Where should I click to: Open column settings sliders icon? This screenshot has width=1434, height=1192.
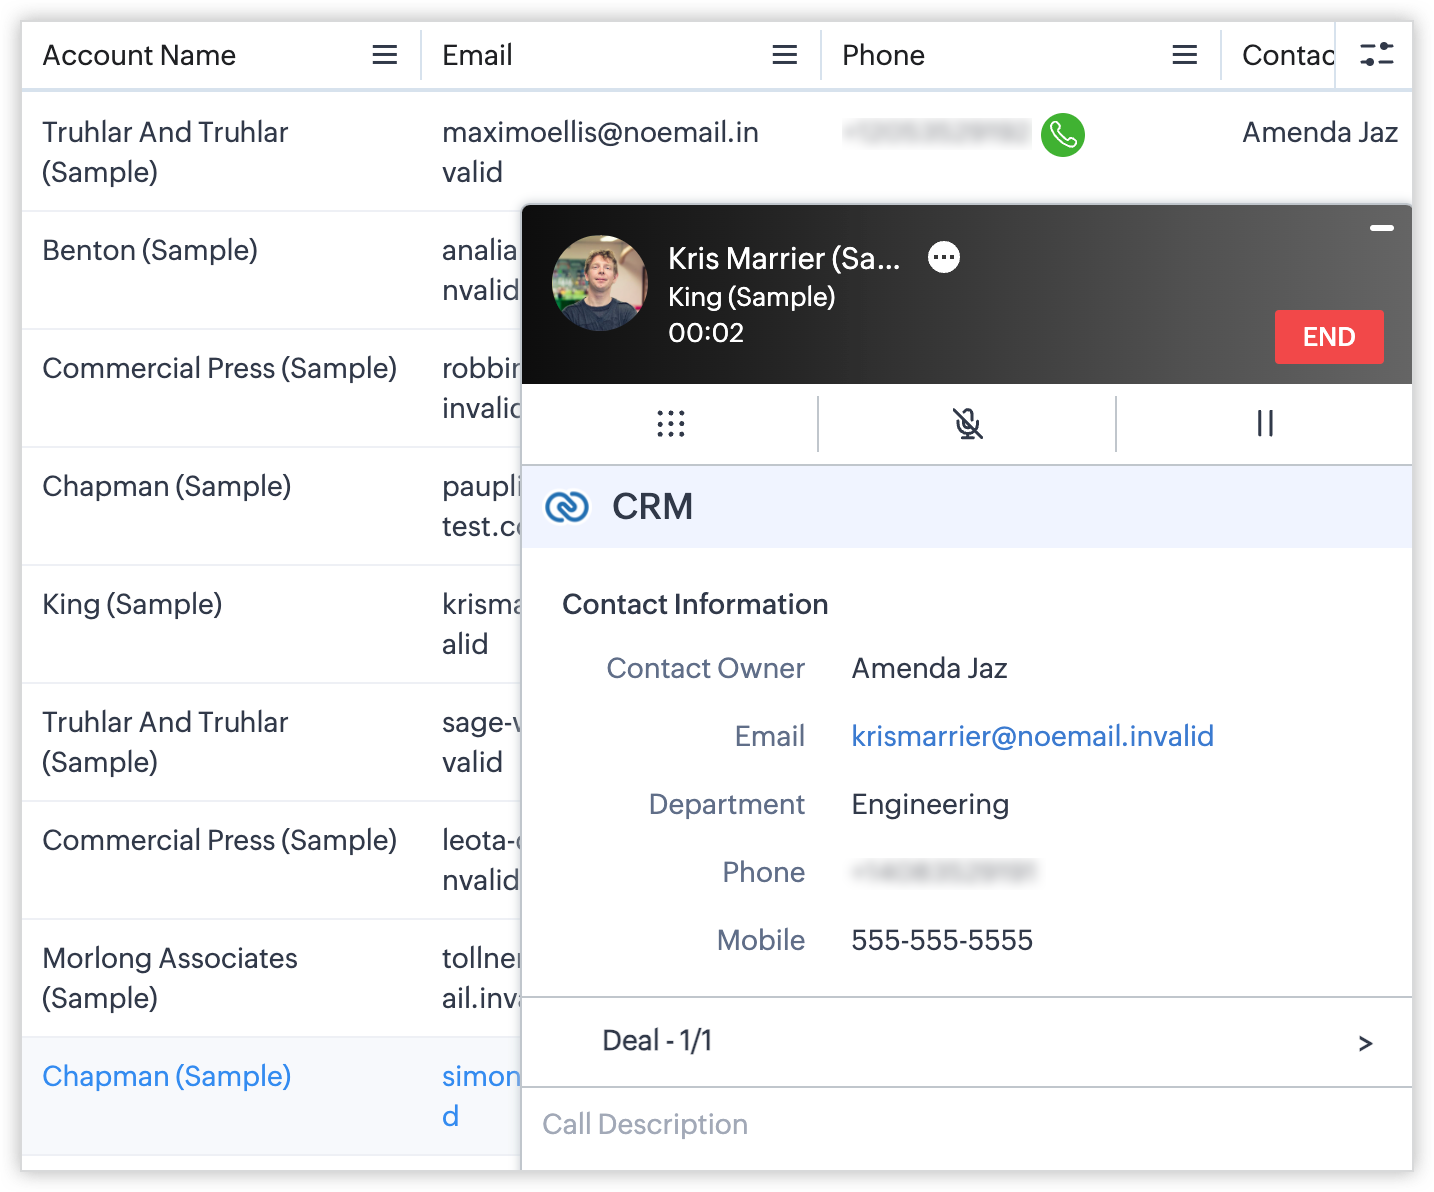1377,54
